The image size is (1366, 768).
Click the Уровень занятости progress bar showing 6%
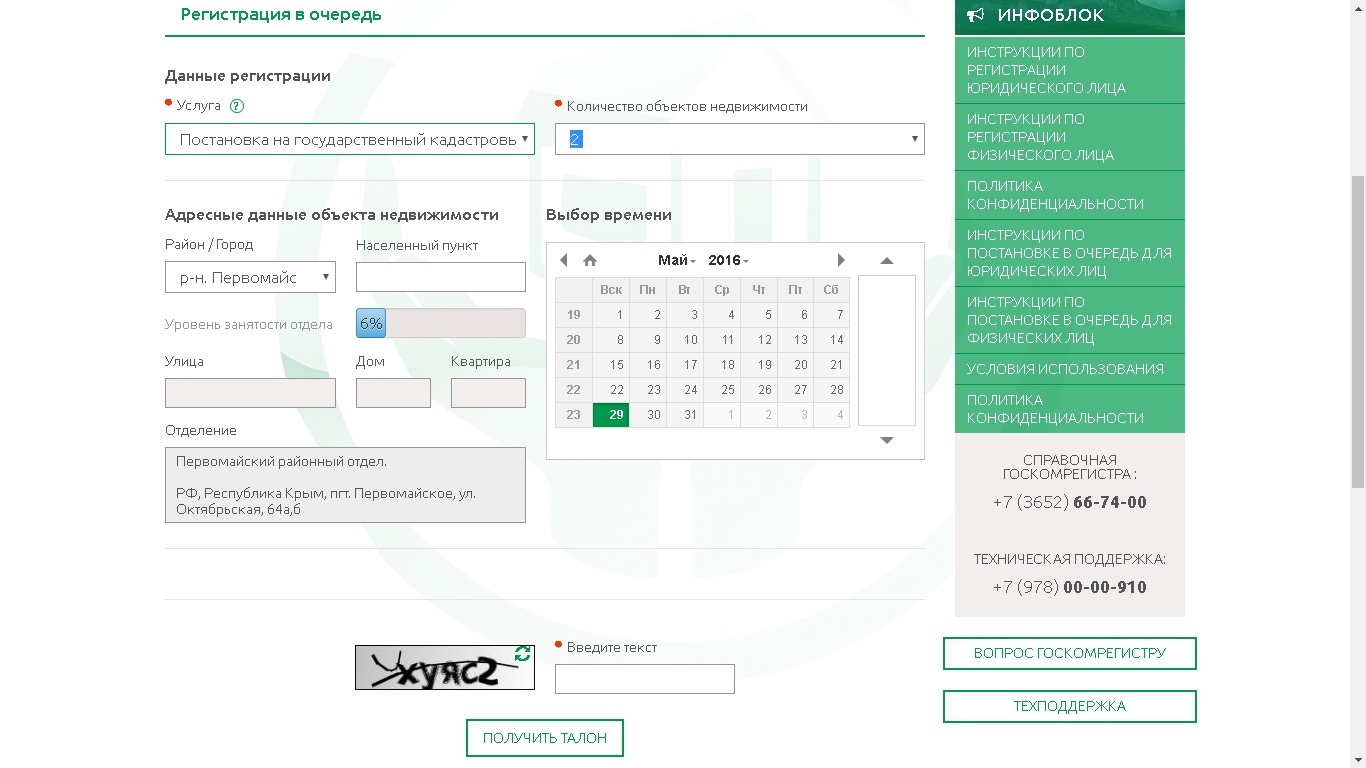[441, 323]
